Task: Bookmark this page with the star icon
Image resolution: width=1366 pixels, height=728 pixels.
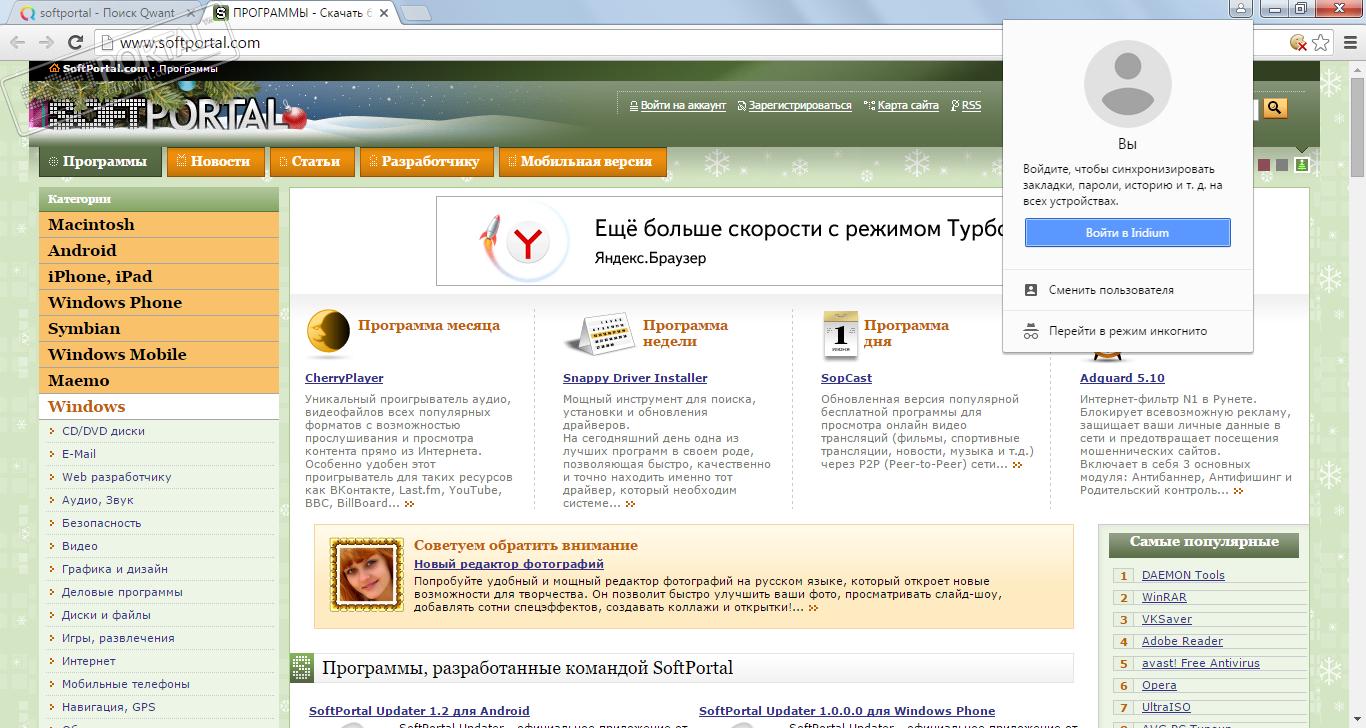Action: pos(1321,42)
